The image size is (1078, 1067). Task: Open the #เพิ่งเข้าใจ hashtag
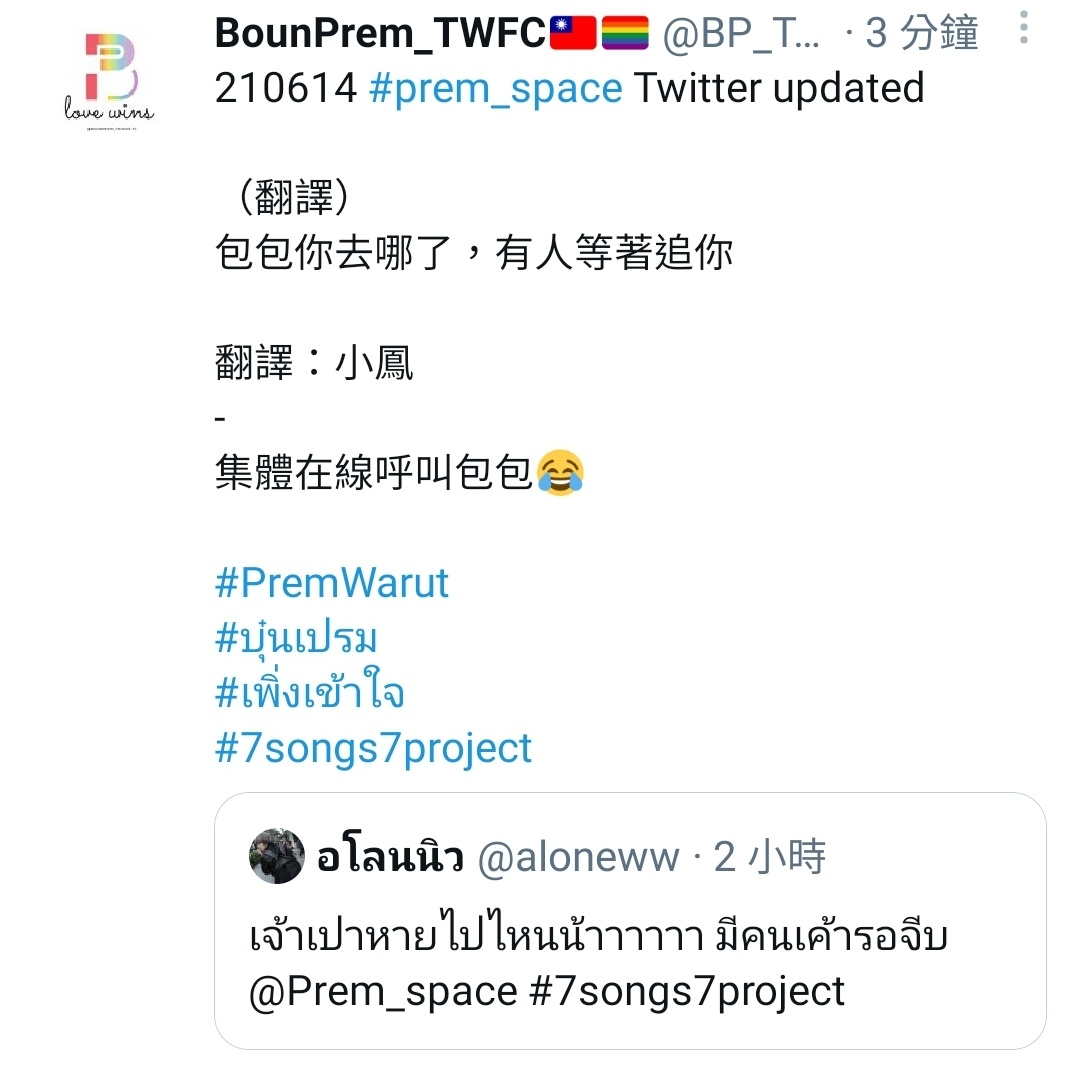coord(309,690)
